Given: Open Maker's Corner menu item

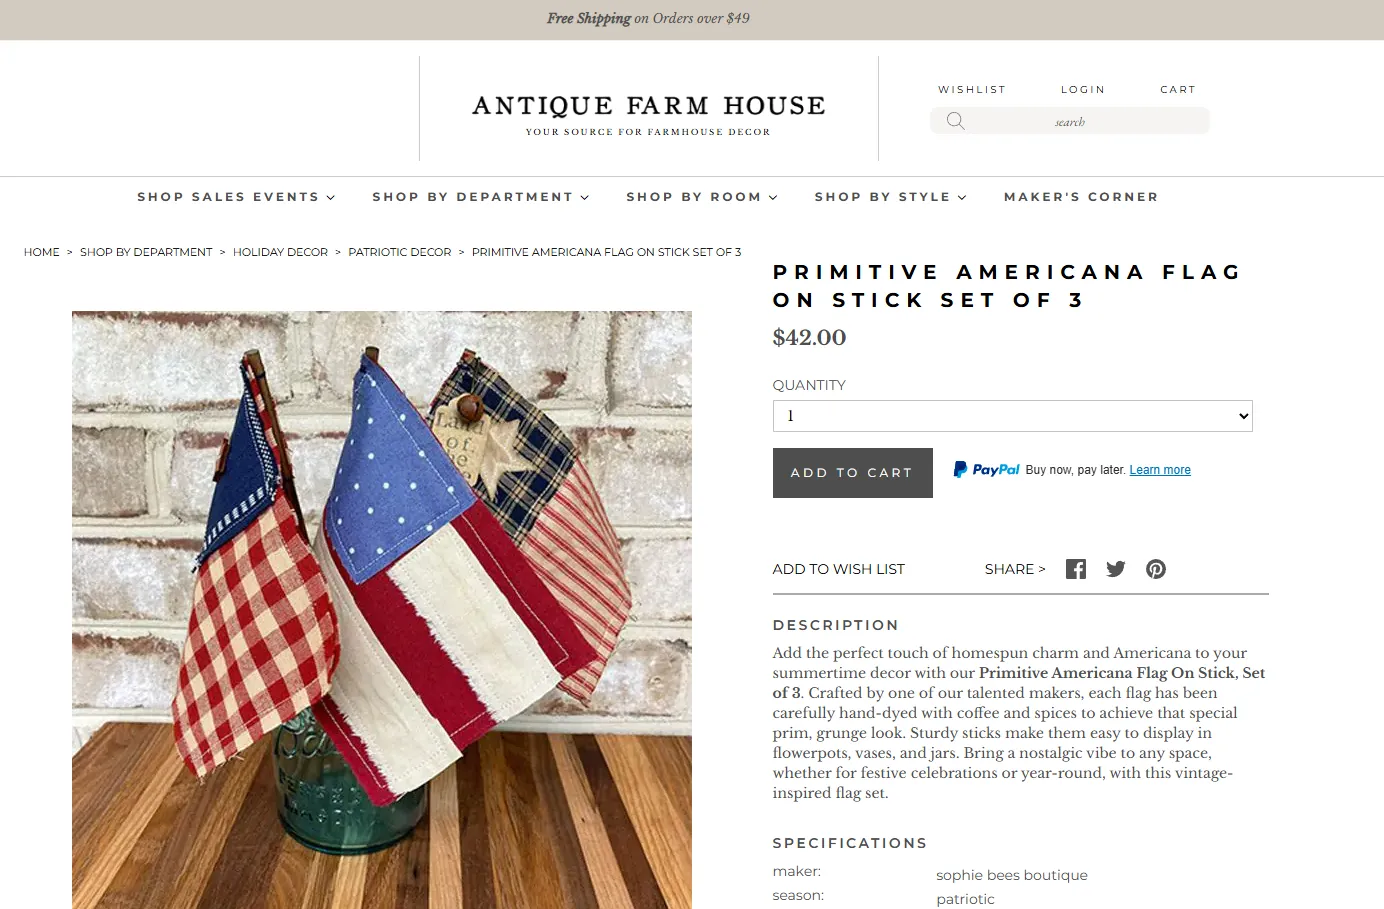Looking at the screenshot, I should coord(1081,197).
